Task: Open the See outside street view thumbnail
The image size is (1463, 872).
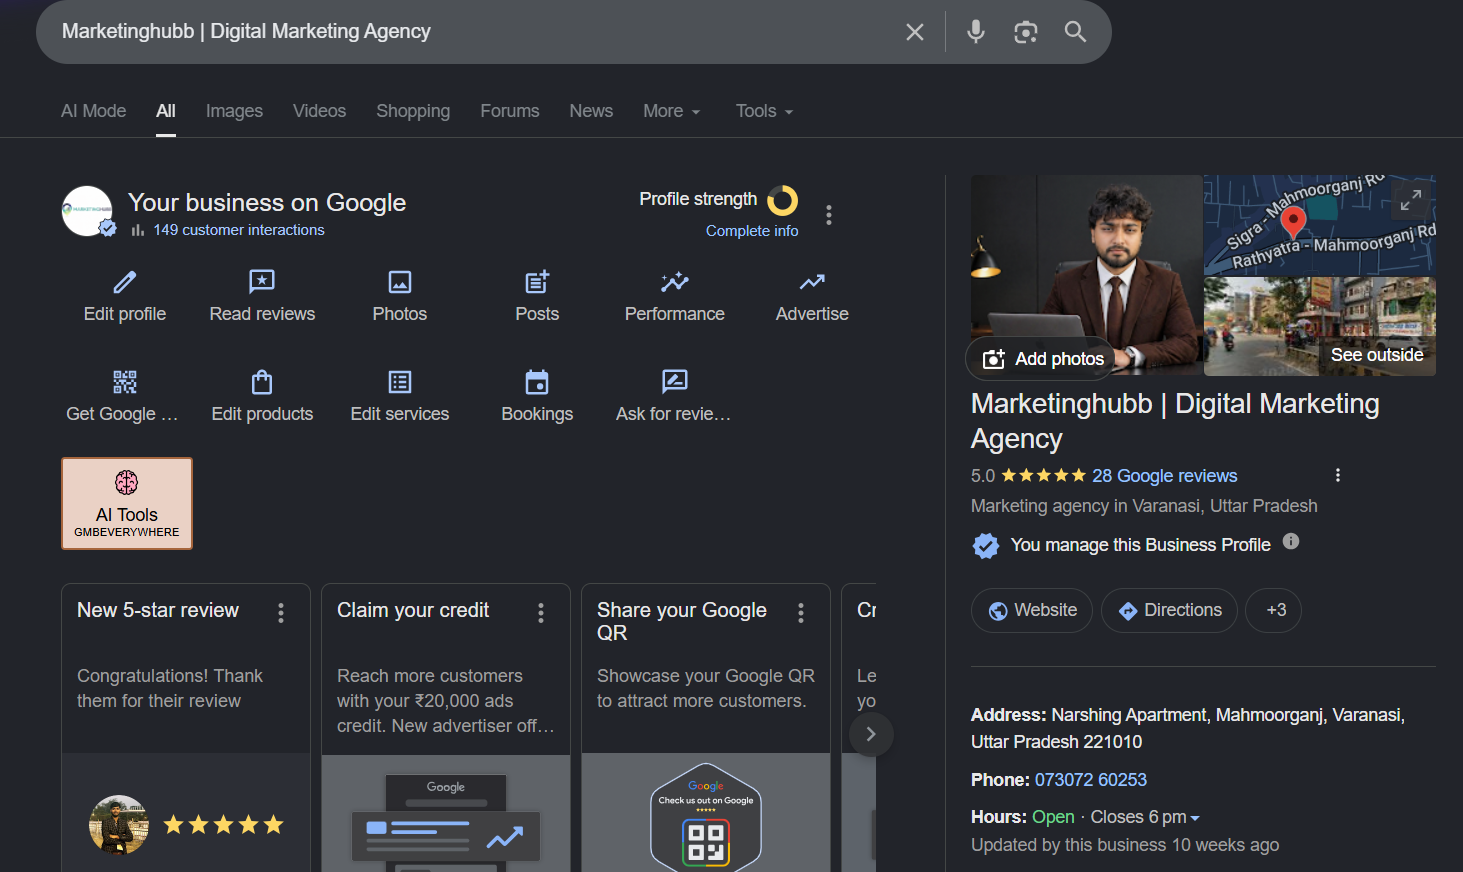Action: [1320, 327]
